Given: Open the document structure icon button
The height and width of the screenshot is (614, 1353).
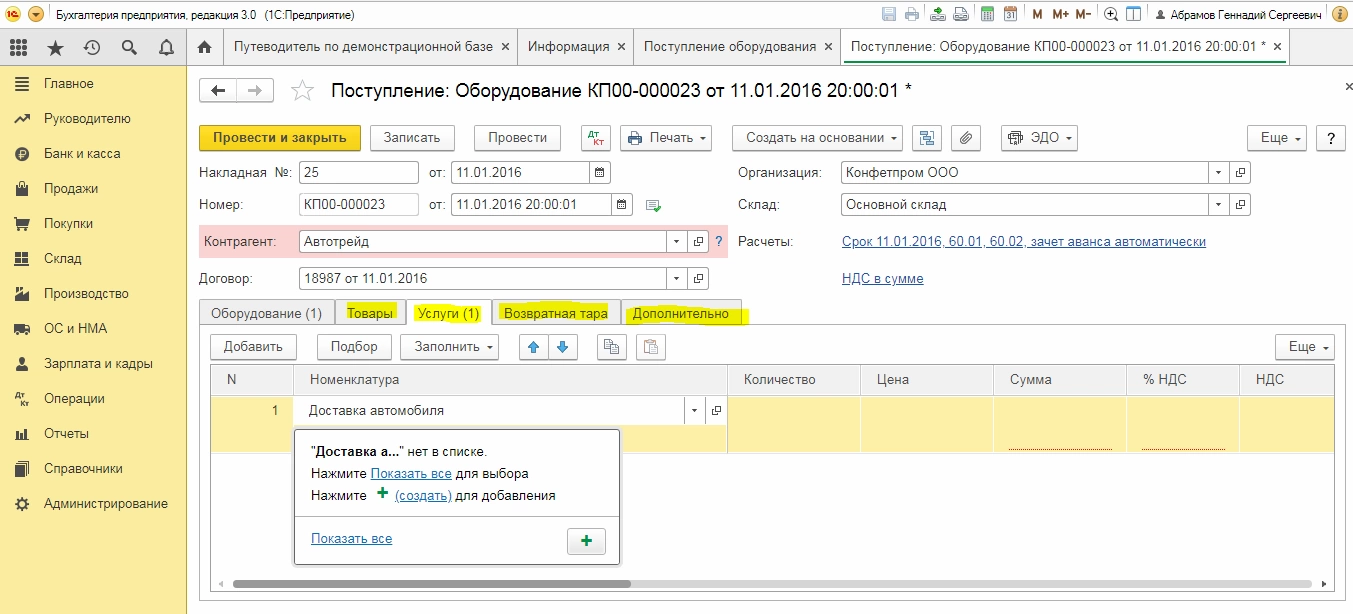Looking at the screenshot, I should (x=927, y=138).
